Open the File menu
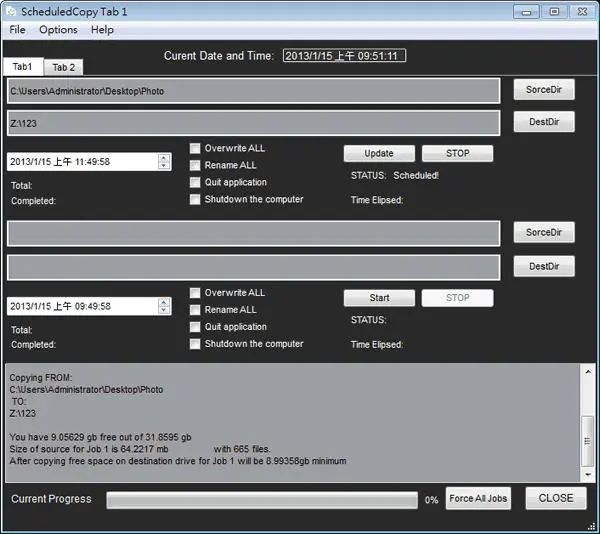The width and height of the screenshot is (600, 534). (x=17, y=30)
